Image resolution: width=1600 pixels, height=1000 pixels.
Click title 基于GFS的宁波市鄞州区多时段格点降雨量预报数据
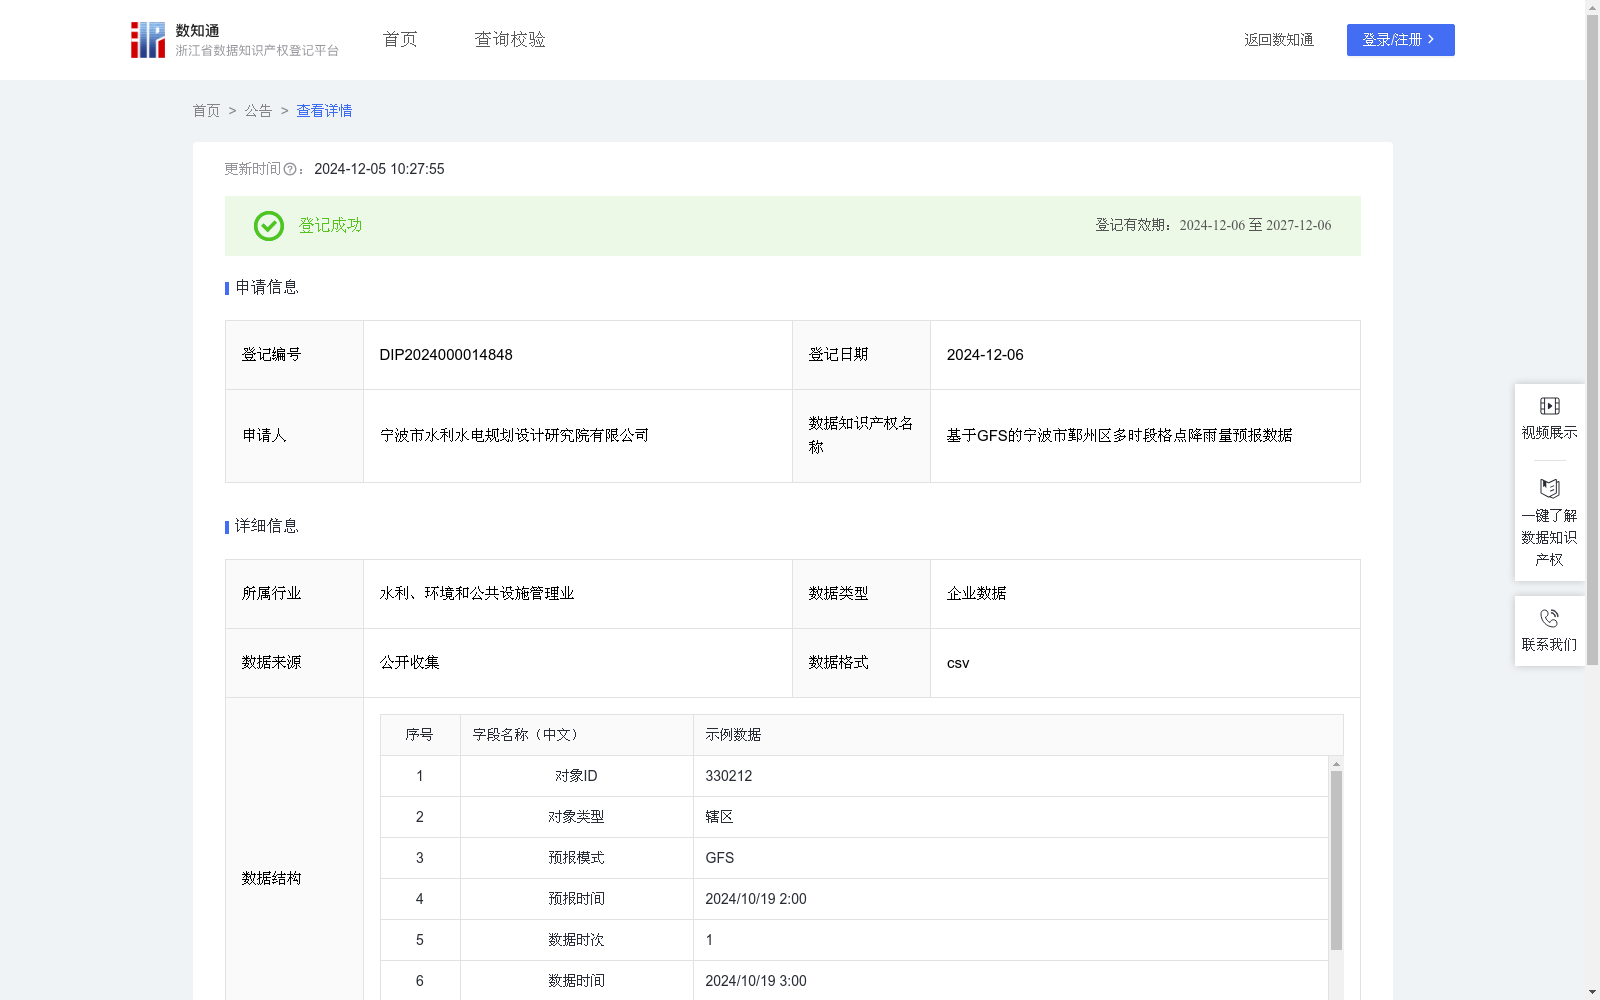[x=1119, y=436]
